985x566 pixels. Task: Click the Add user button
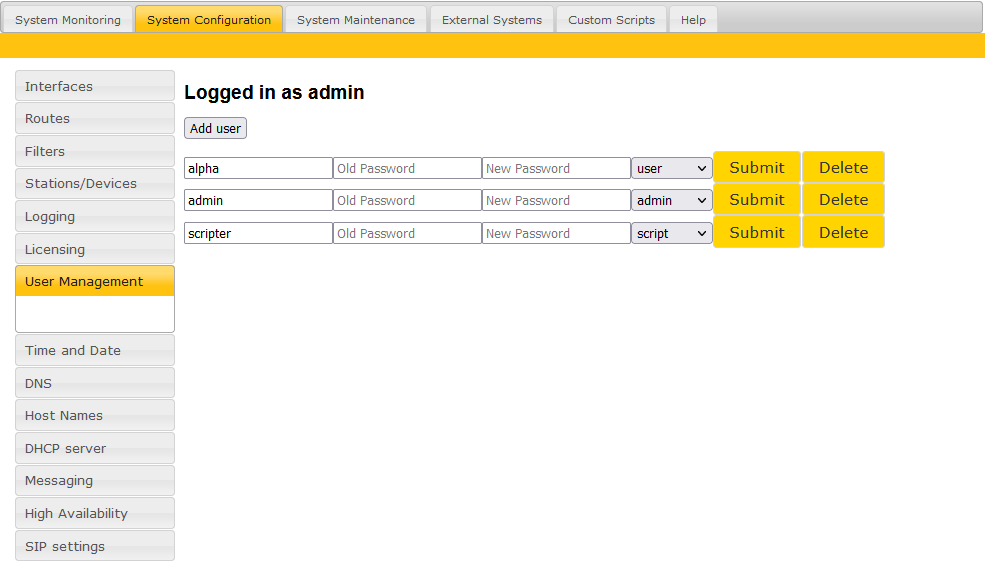point(215,128)
